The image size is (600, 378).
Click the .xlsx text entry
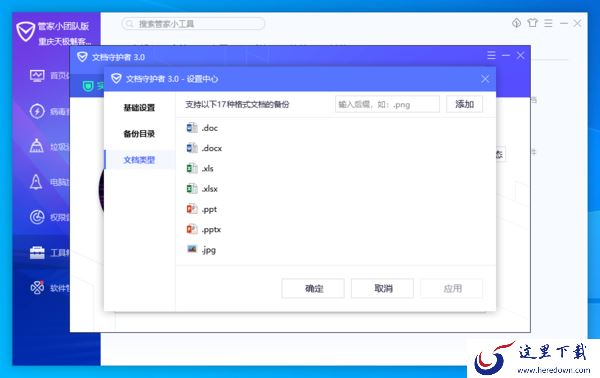point(210,189)
